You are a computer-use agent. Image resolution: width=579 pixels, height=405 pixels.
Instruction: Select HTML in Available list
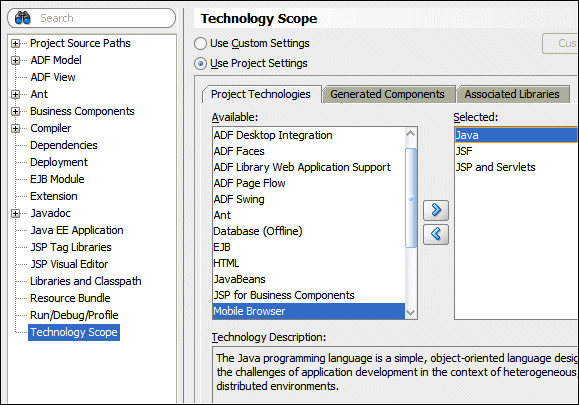309,263
